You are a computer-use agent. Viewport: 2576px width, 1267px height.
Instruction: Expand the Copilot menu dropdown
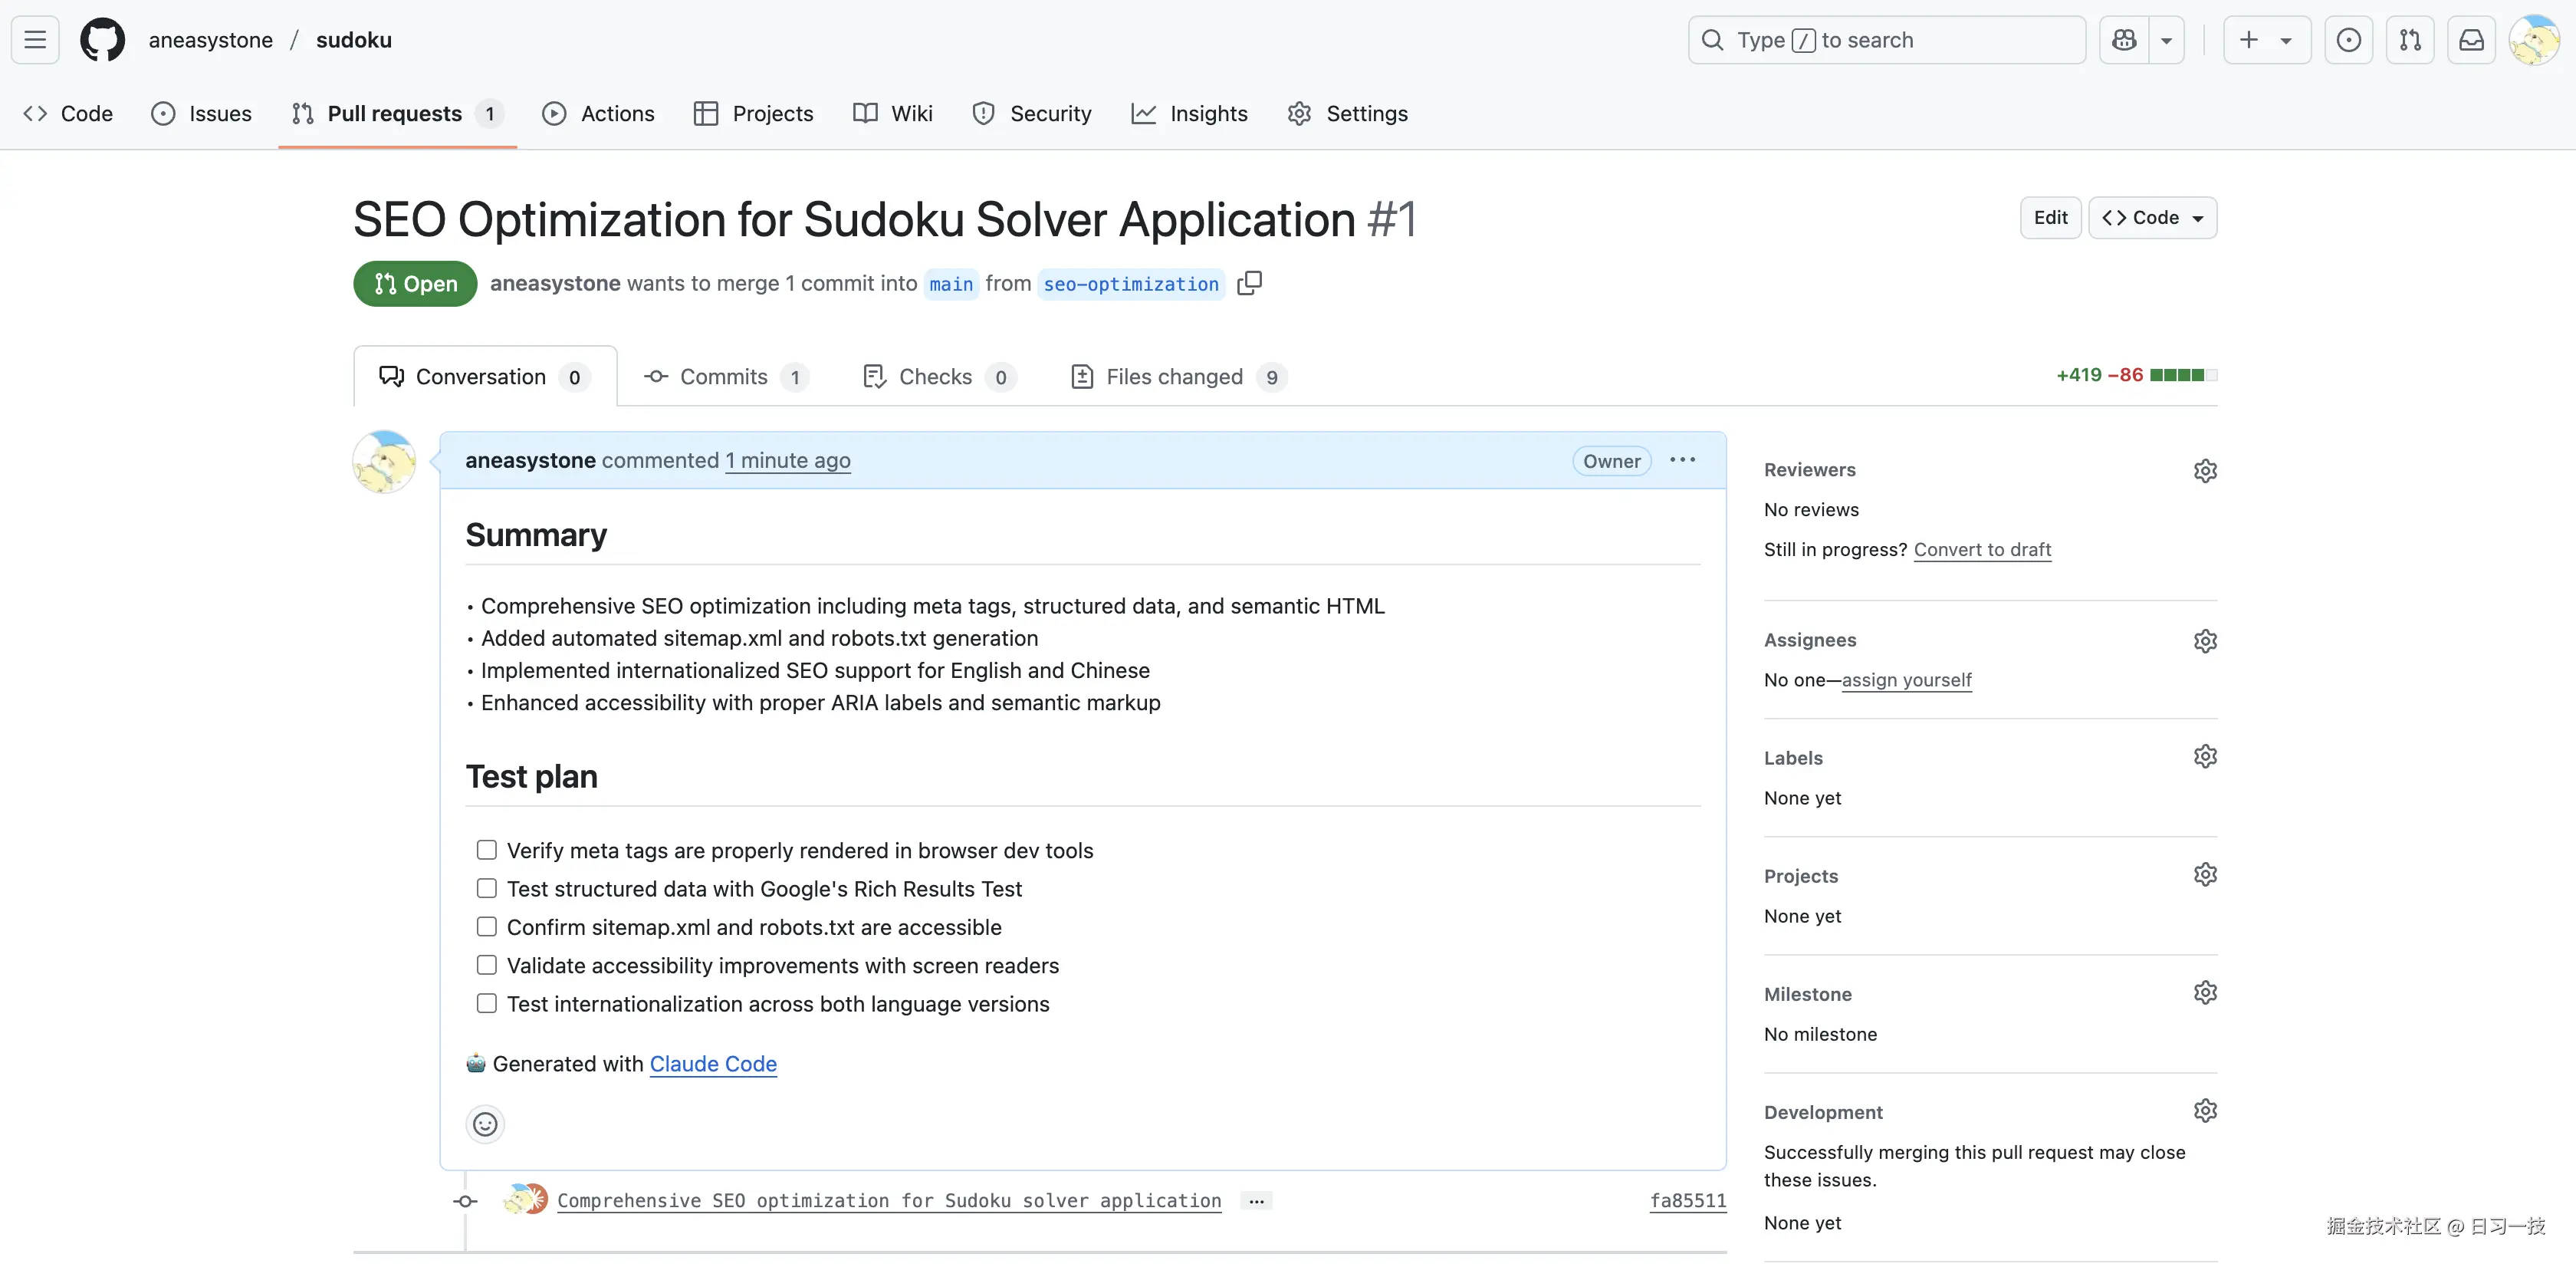(x=2167, y=39)
